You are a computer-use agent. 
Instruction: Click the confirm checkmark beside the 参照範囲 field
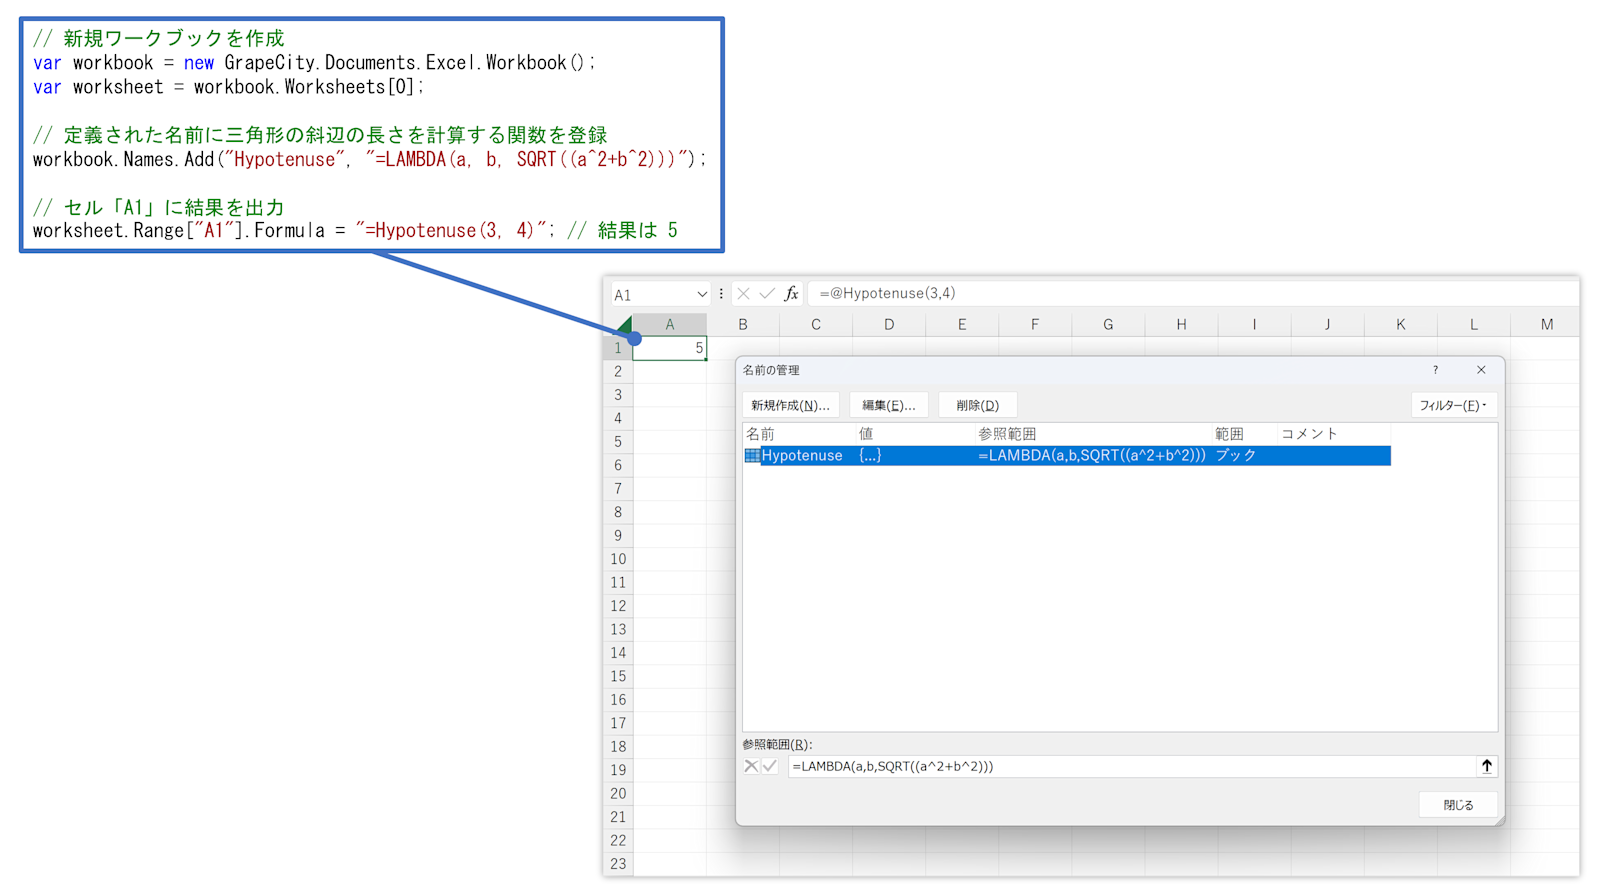click(770, 767)
